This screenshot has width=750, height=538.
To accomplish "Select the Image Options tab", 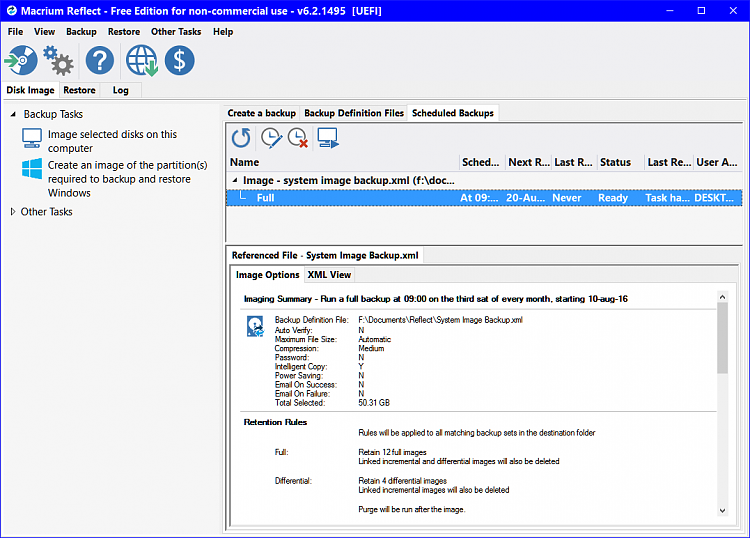I will point(267,274).
